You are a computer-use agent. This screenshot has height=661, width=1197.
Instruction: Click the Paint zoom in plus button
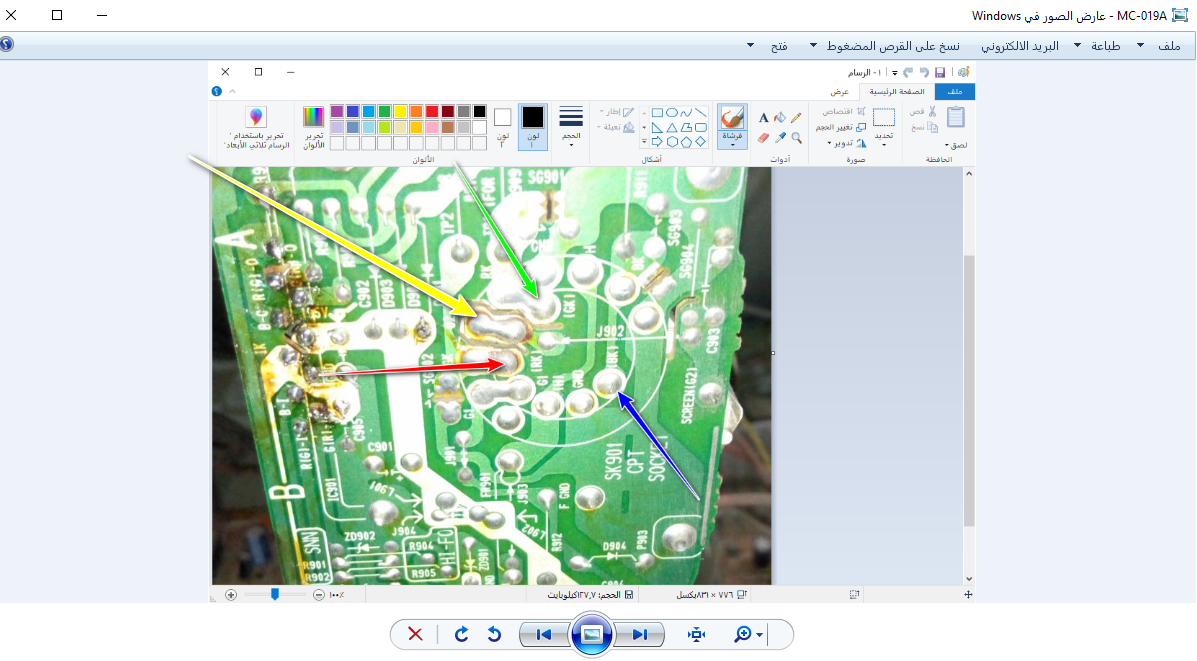(231, 595)
